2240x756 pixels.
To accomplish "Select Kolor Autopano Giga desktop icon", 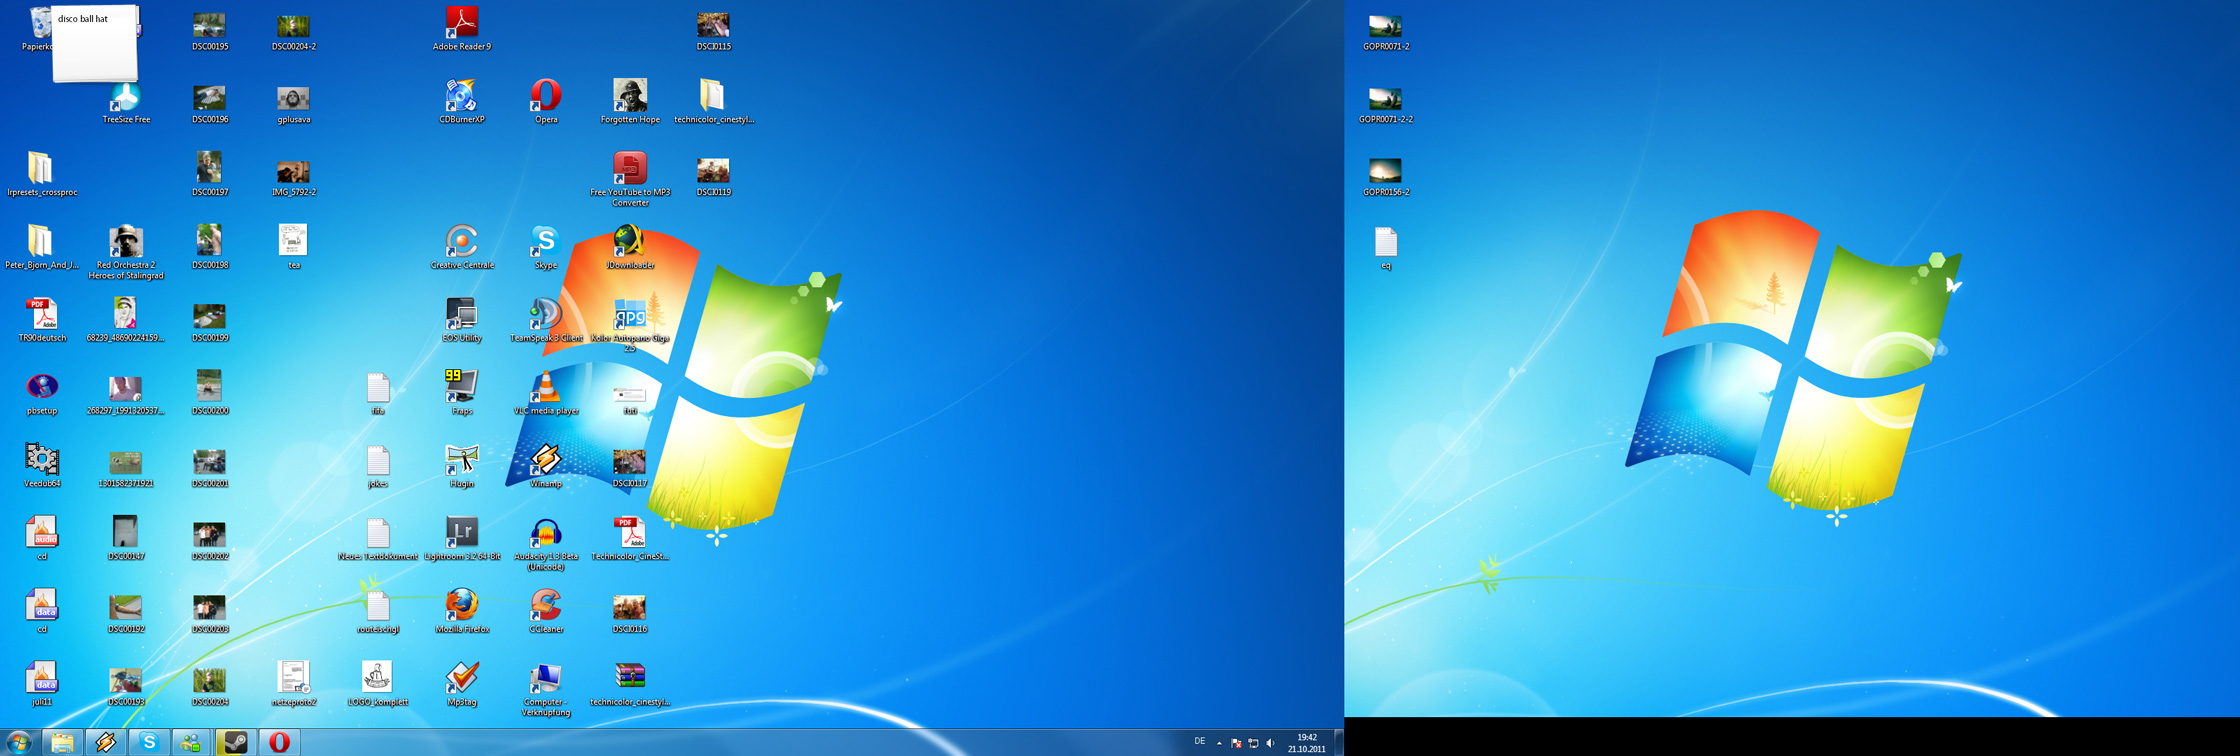I will (x=630, y=325).
